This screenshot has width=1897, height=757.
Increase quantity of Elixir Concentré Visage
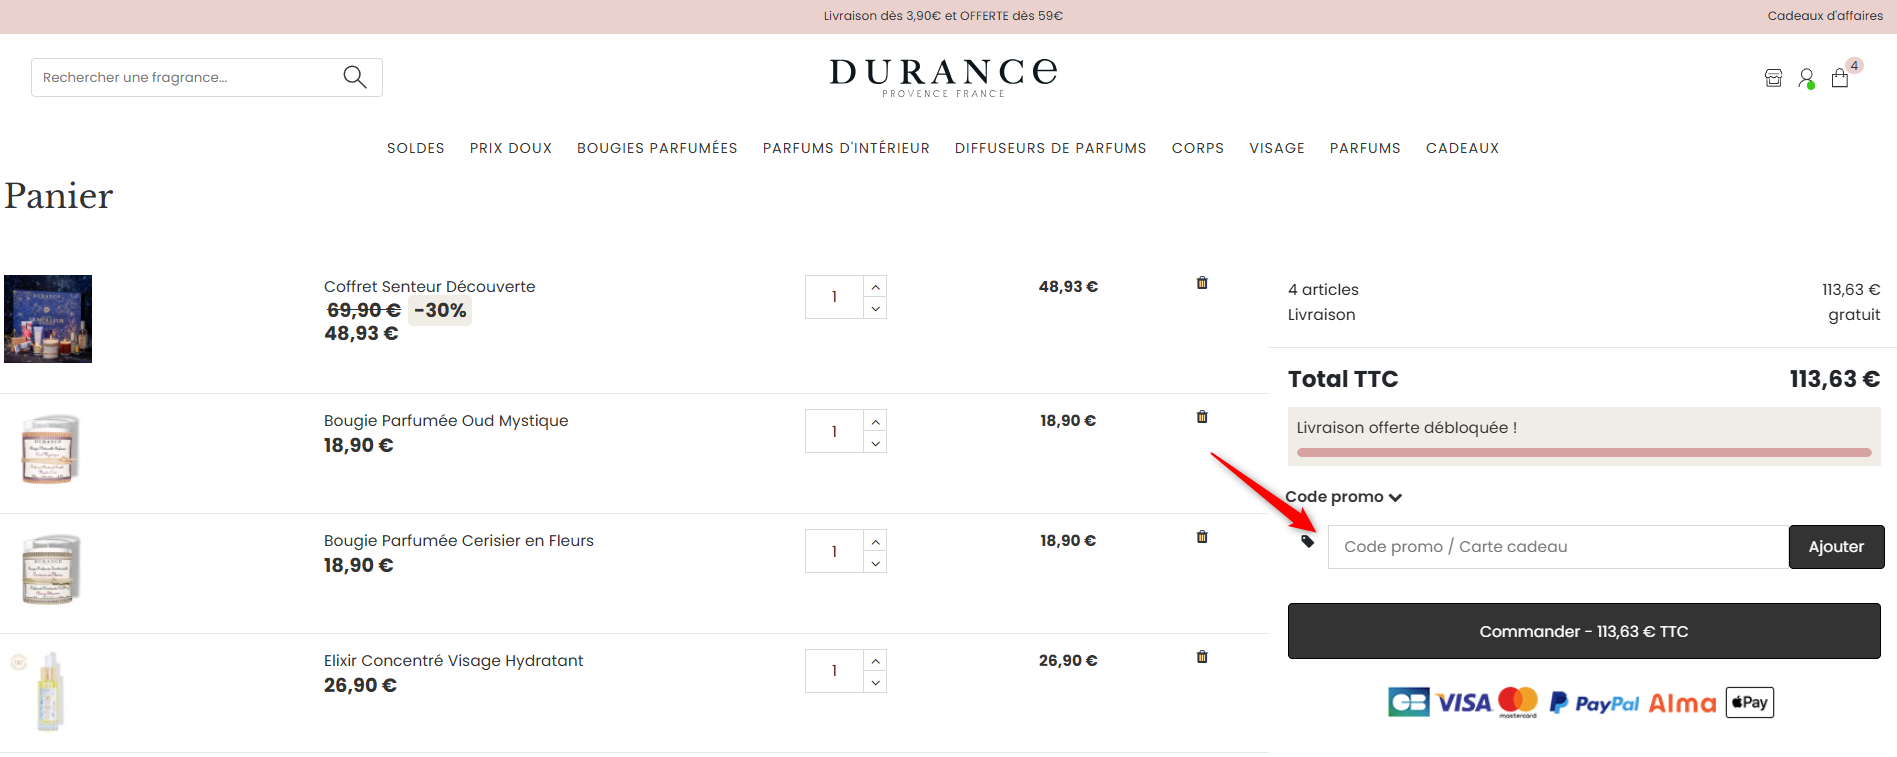(x=875, y=660)
